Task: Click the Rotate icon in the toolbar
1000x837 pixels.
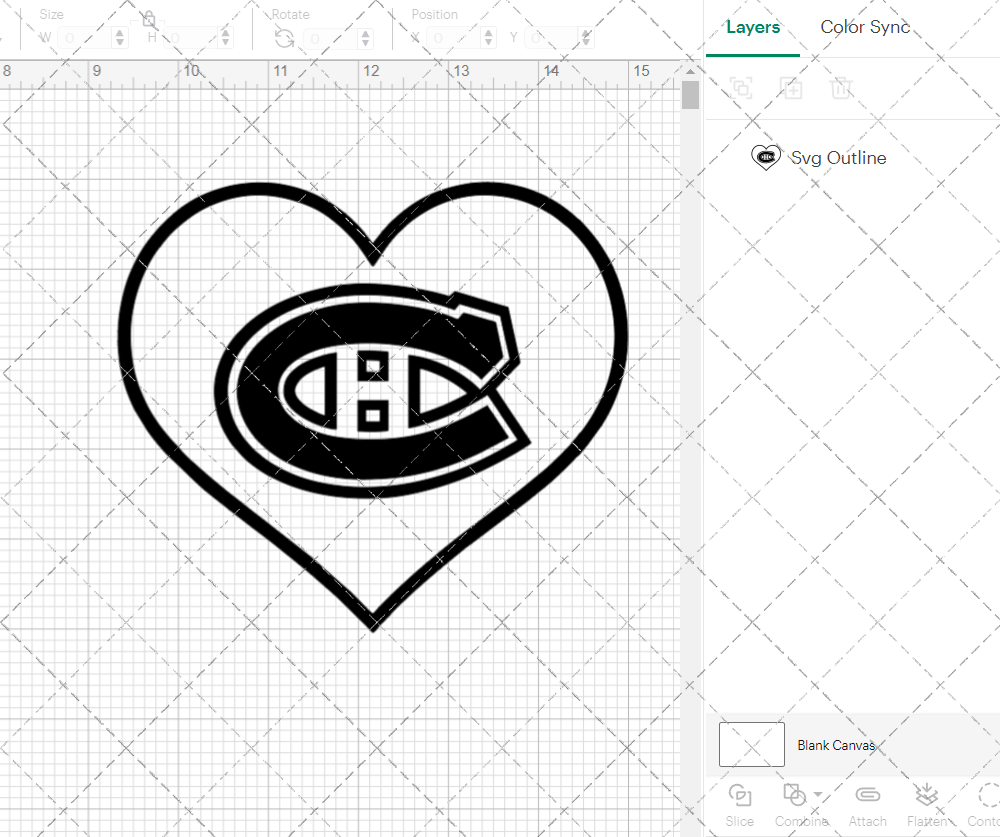Action: tap(285, 37)
